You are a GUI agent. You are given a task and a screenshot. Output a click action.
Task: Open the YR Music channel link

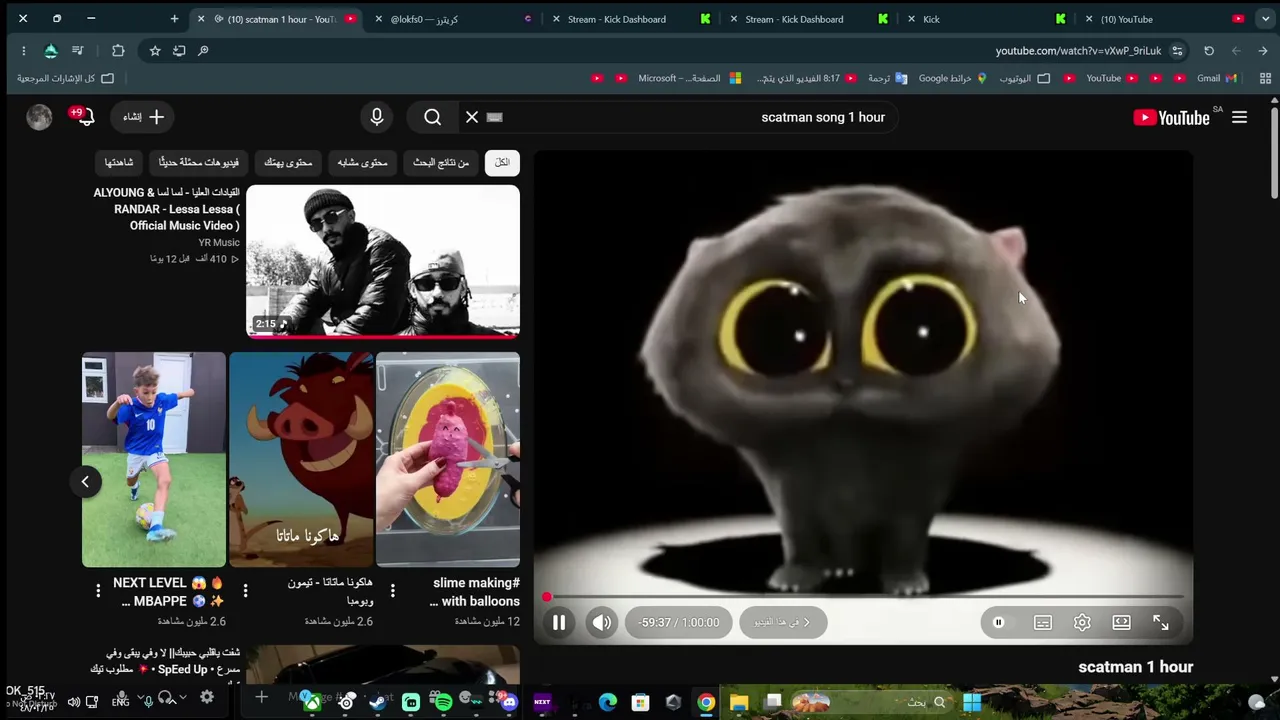click(219, 242)
